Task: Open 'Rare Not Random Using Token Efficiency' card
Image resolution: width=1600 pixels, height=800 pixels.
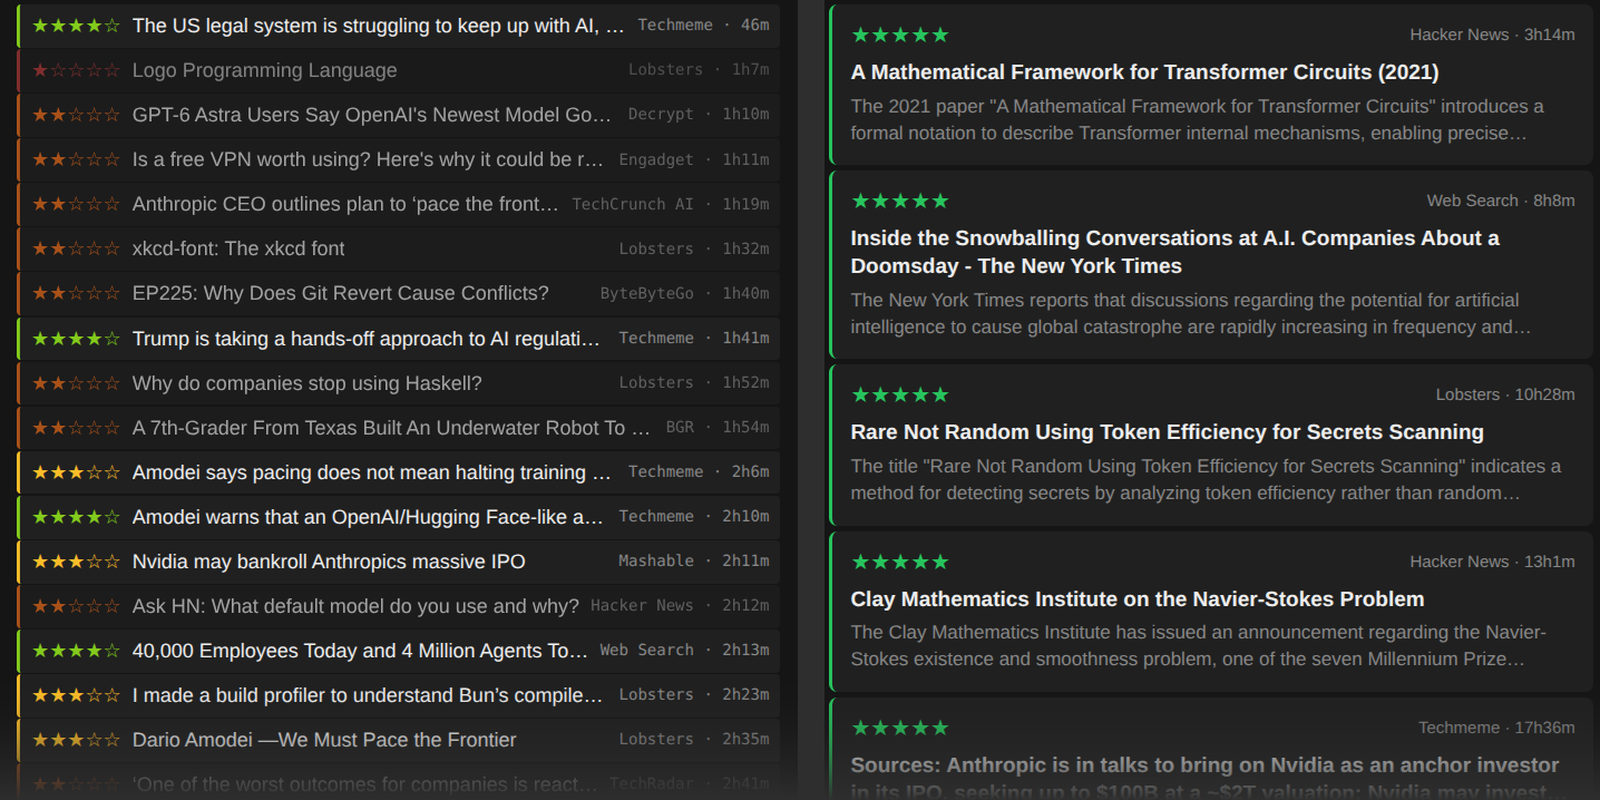Action: point(1167,432)
